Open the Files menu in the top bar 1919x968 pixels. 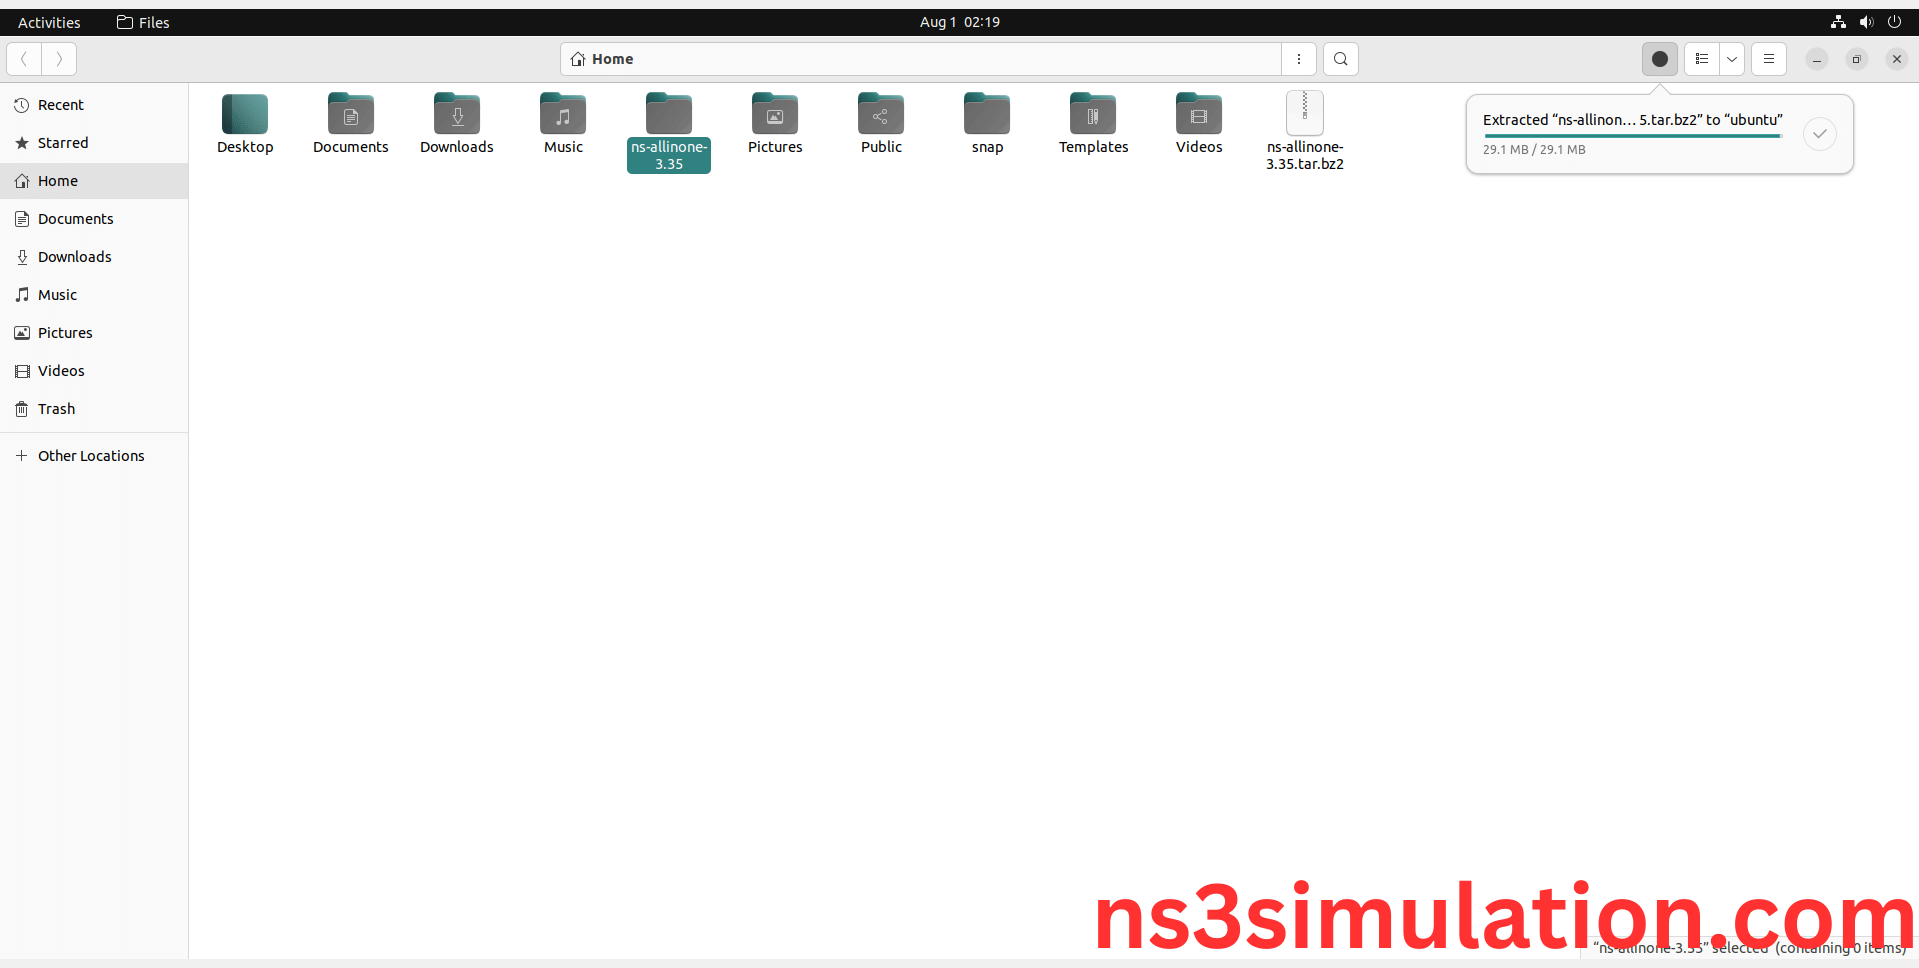142,21
